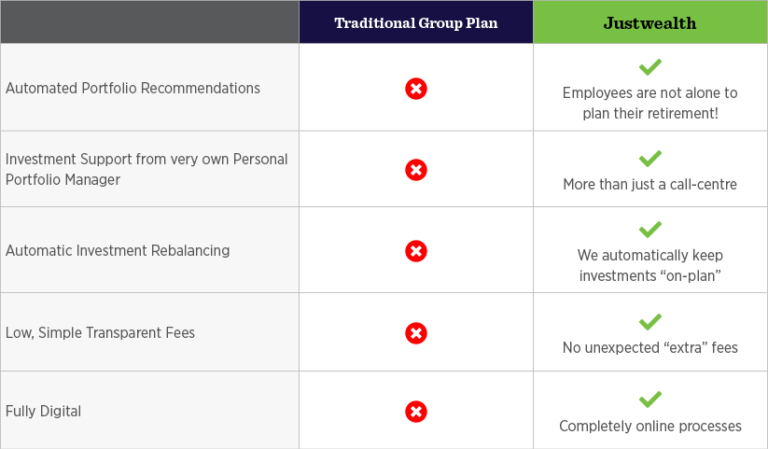This screenshot has height=449, width=768.
Task: Click green checkmark above 'Completely online processes'
Action: click(x=650, y=400)
